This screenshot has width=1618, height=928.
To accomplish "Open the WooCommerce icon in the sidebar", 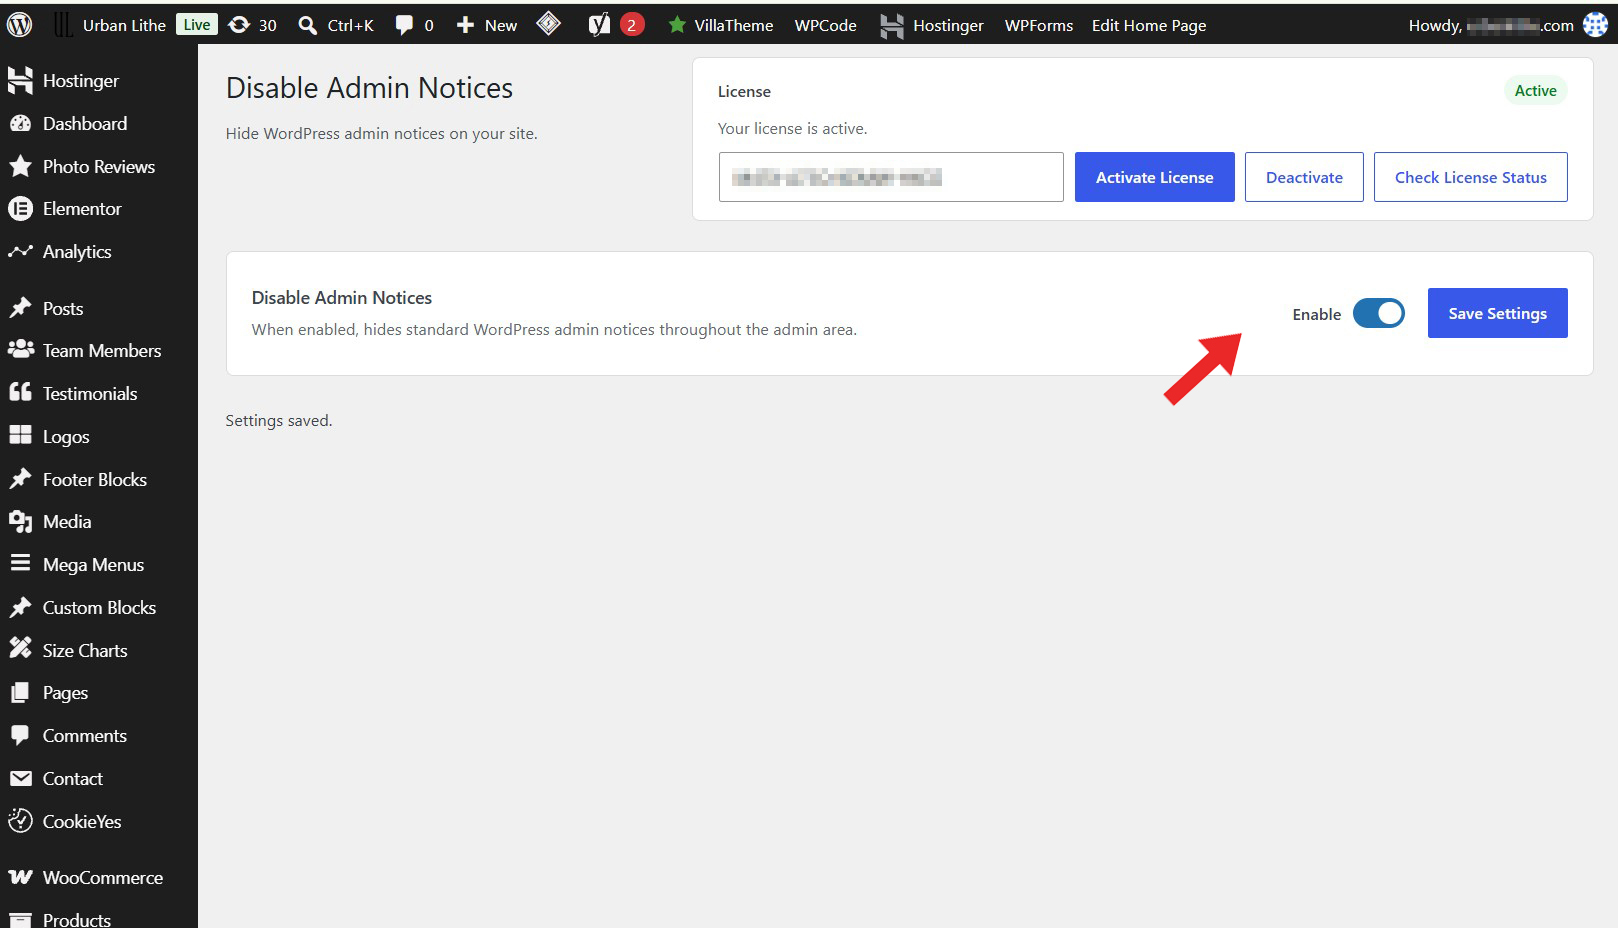I will pyautogui.click(x=20, y=878).
